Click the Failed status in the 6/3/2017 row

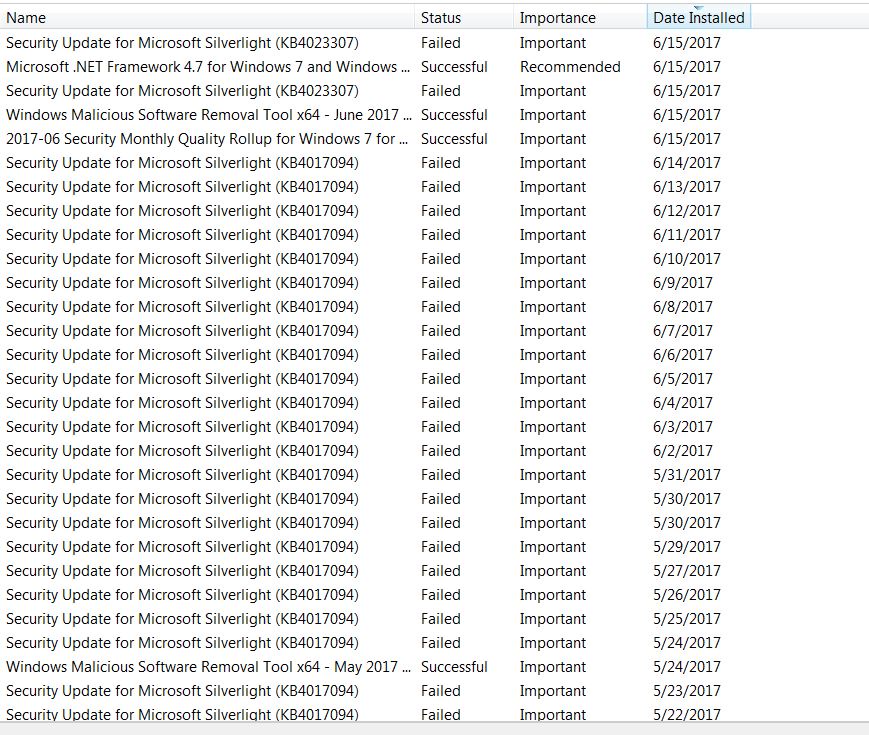(441, 427)
